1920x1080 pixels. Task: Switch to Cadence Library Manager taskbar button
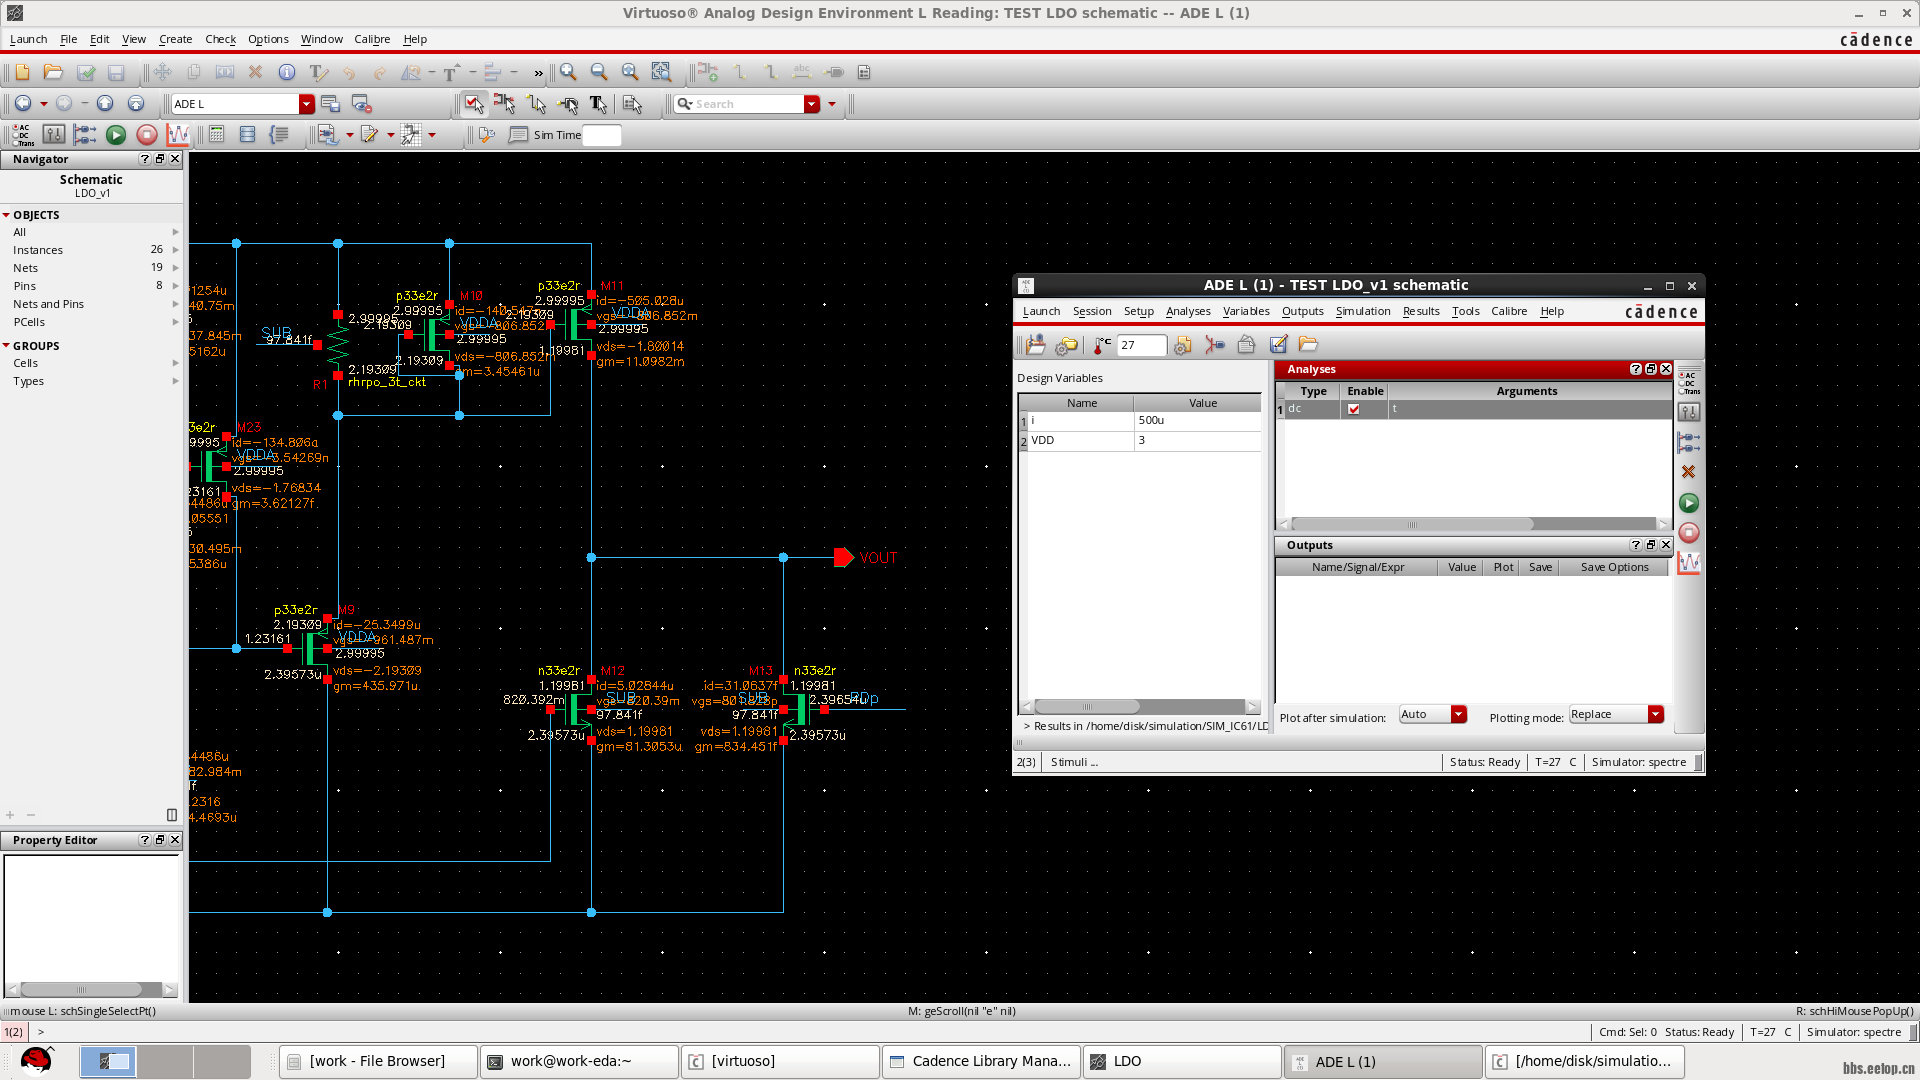click(982, 1061)
